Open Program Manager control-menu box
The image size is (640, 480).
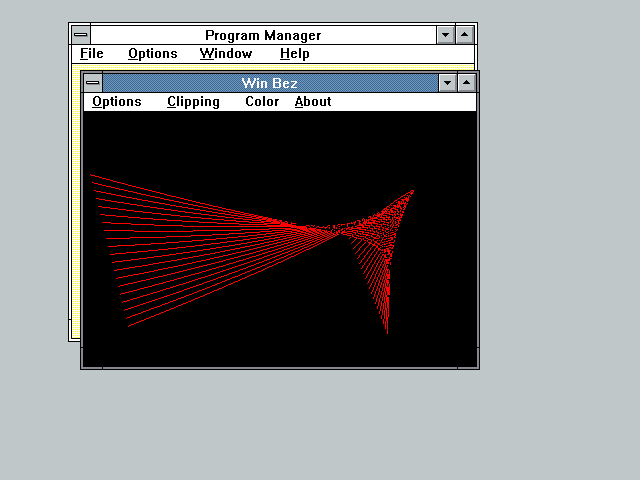(81, 35)
